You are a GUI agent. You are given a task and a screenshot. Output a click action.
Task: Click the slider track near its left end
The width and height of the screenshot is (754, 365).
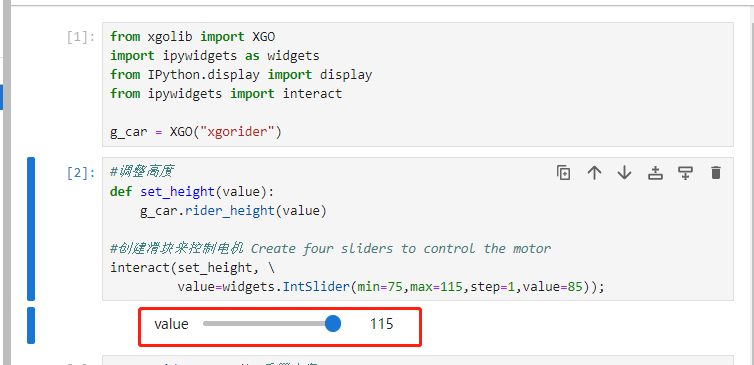click(208, 324)
